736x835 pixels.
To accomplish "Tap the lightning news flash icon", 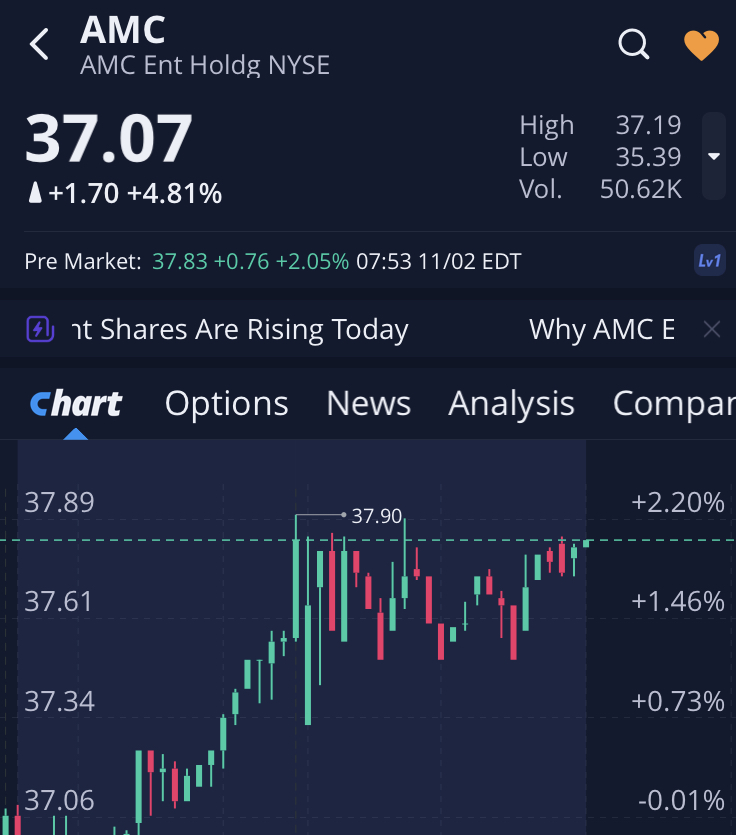I will [40, 329].
